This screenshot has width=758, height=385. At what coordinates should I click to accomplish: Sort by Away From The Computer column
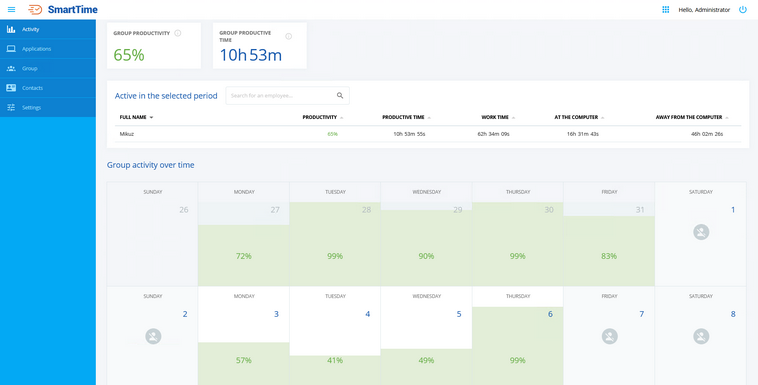point(692,118)
